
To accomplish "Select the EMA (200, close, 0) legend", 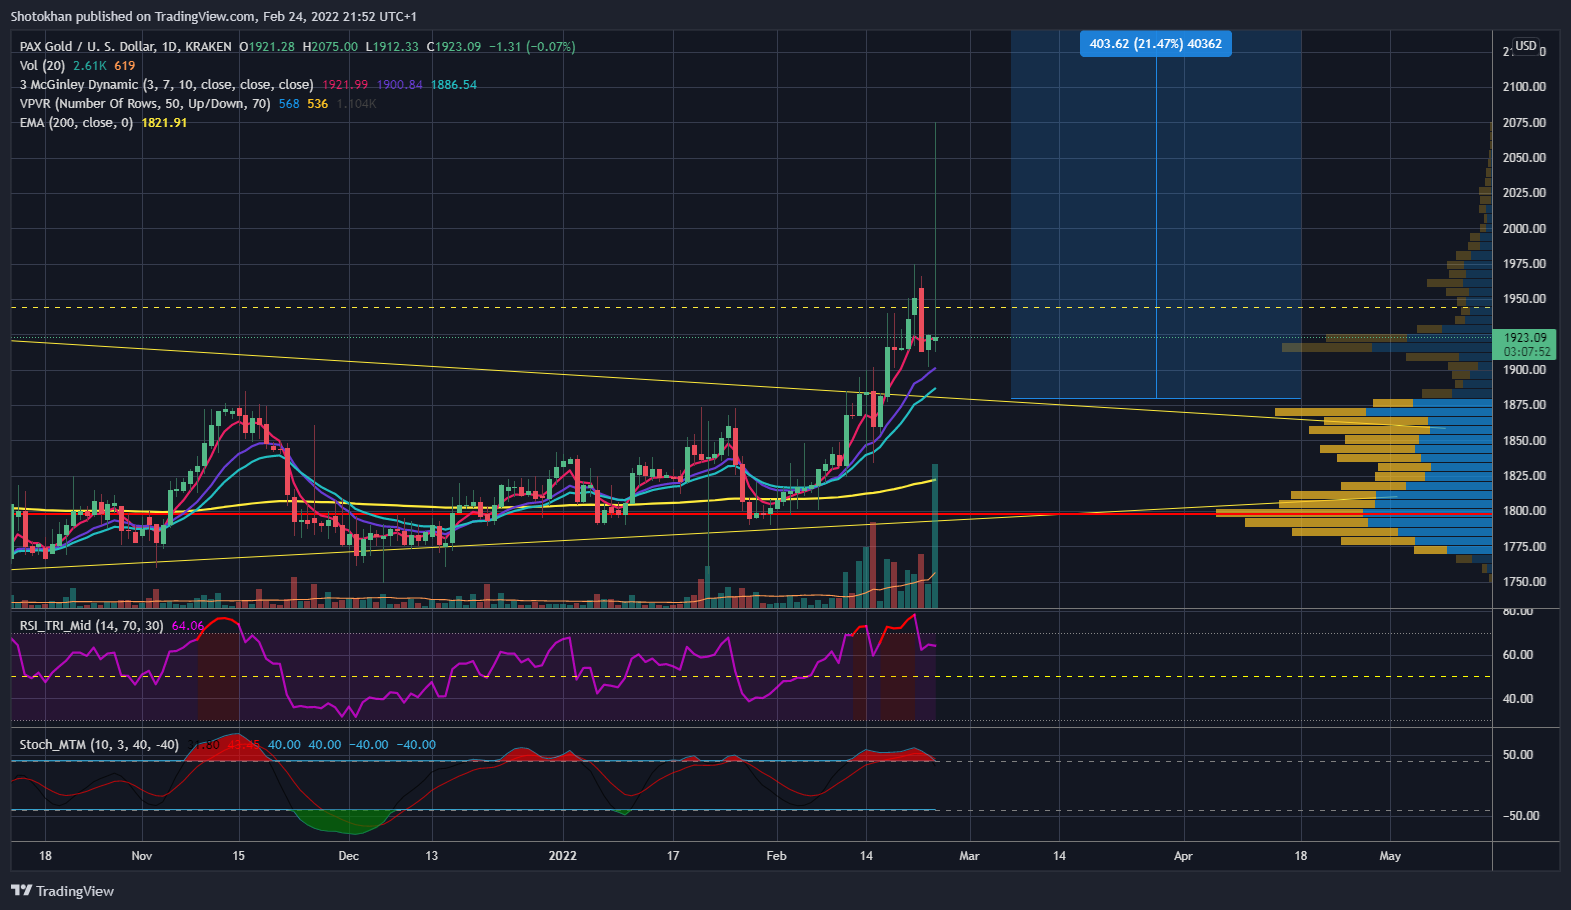I will point(76,123).
